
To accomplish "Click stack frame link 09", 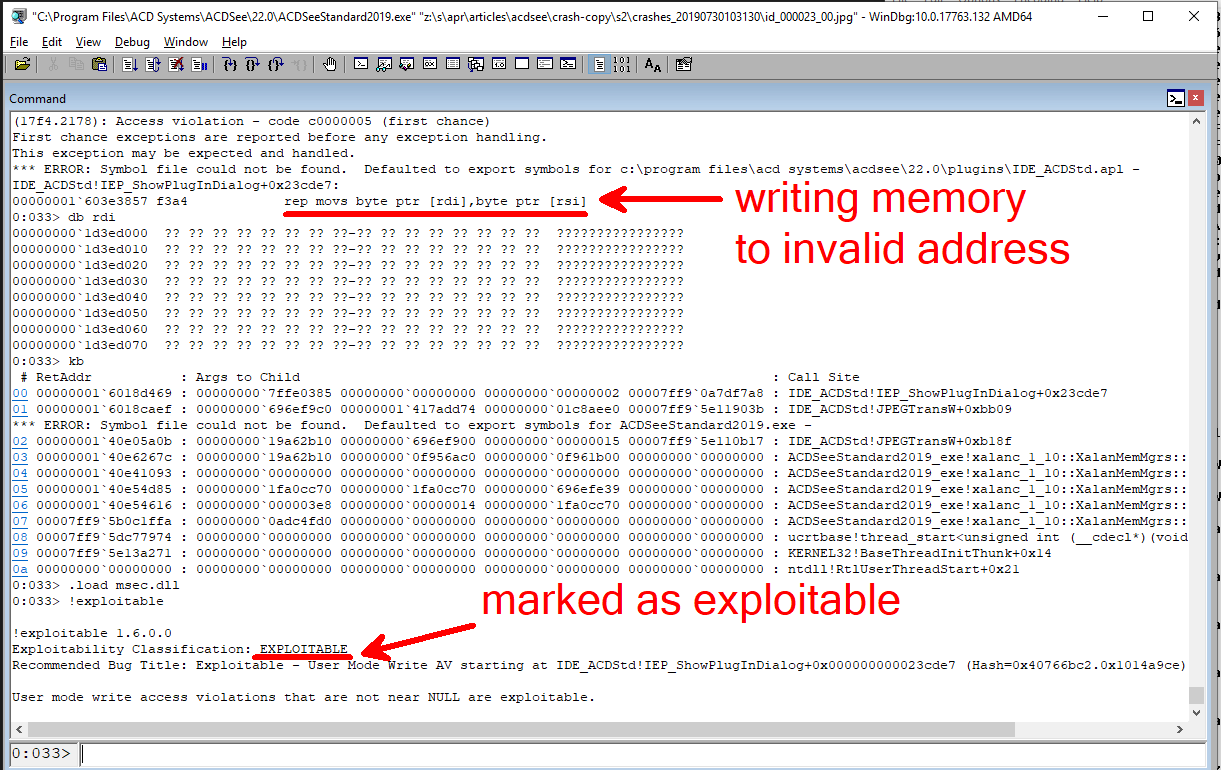I will click(20, 554).
